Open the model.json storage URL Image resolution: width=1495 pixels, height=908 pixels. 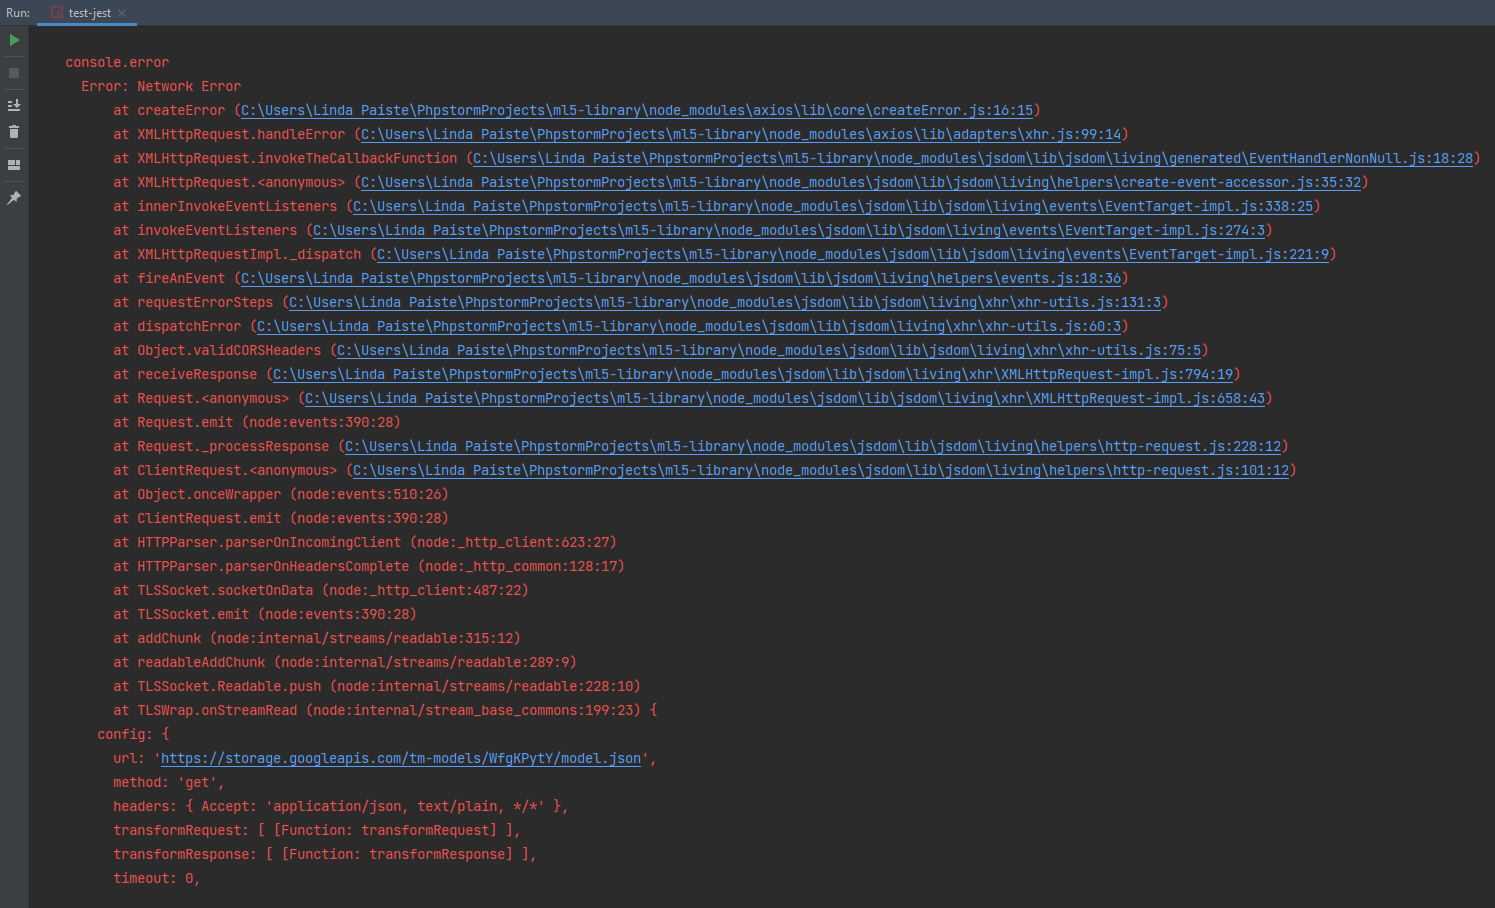[400, 758]
